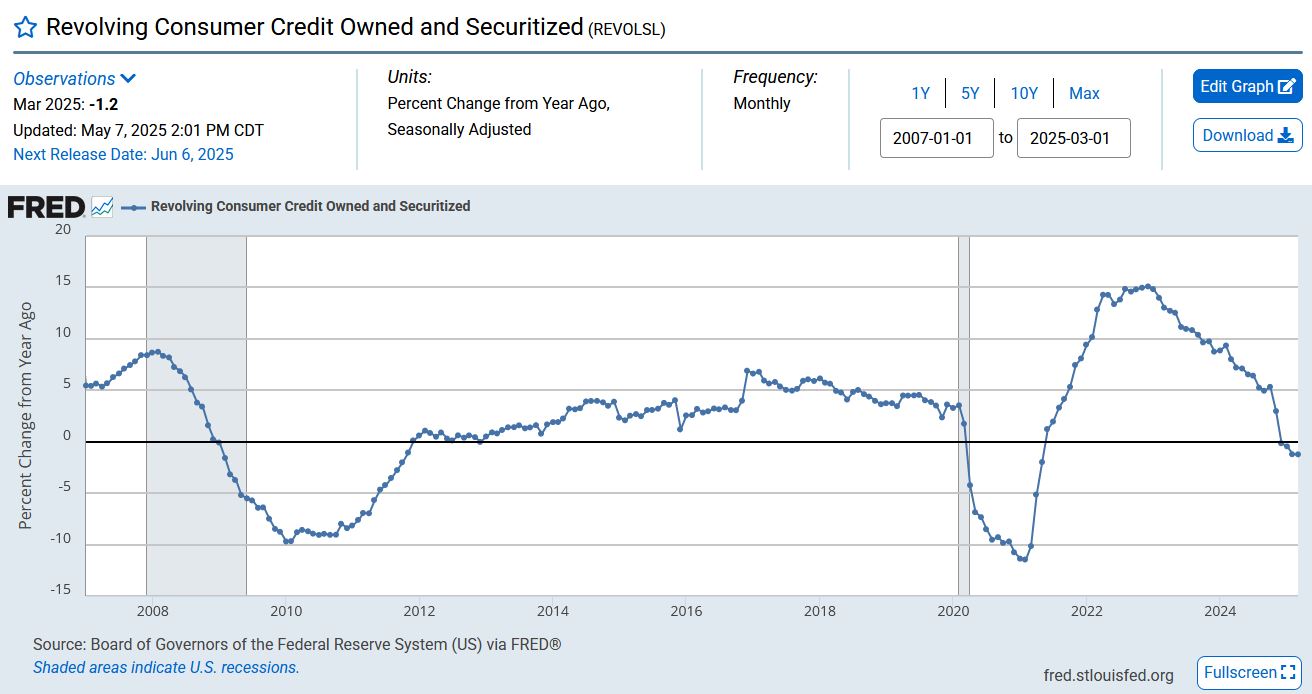Switch to the 10Y date range
Viewport: 1312px width, 694px height.
pos(1024,93)
